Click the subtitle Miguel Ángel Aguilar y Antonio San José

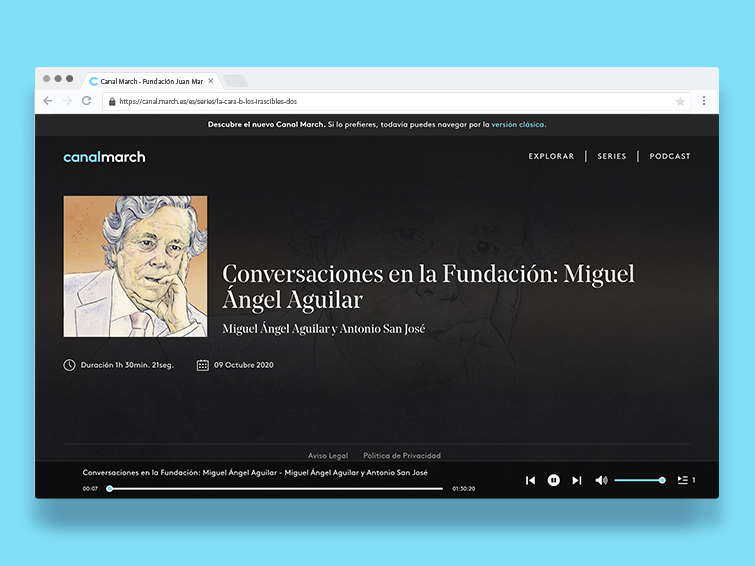coord(324,329)
